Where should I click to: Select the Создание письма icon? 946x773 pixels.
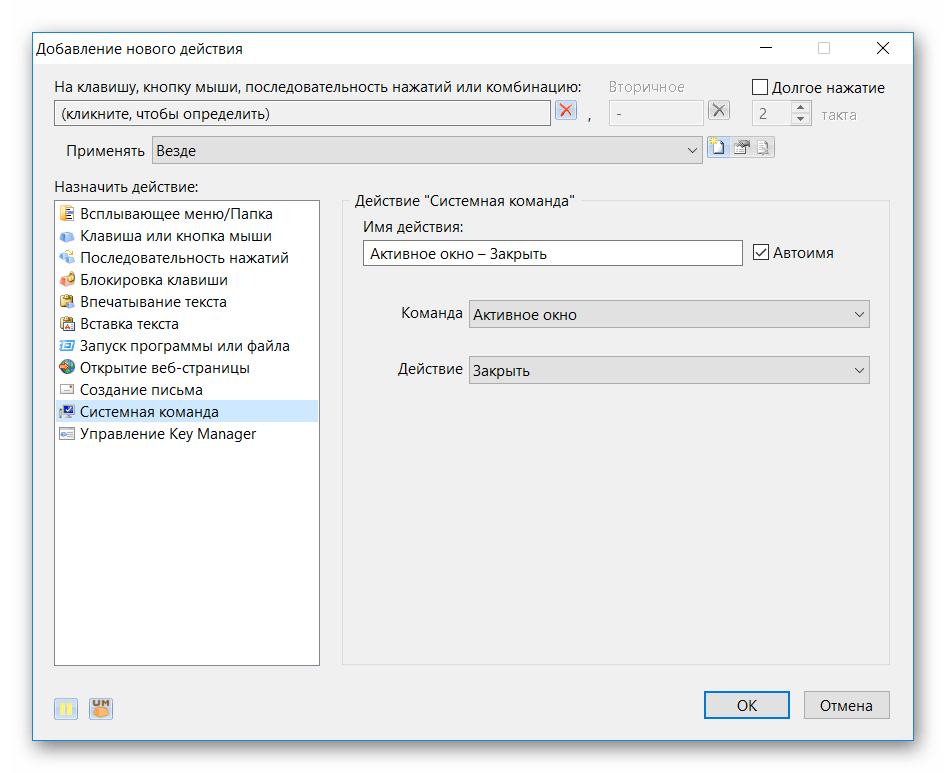point(67,390)
